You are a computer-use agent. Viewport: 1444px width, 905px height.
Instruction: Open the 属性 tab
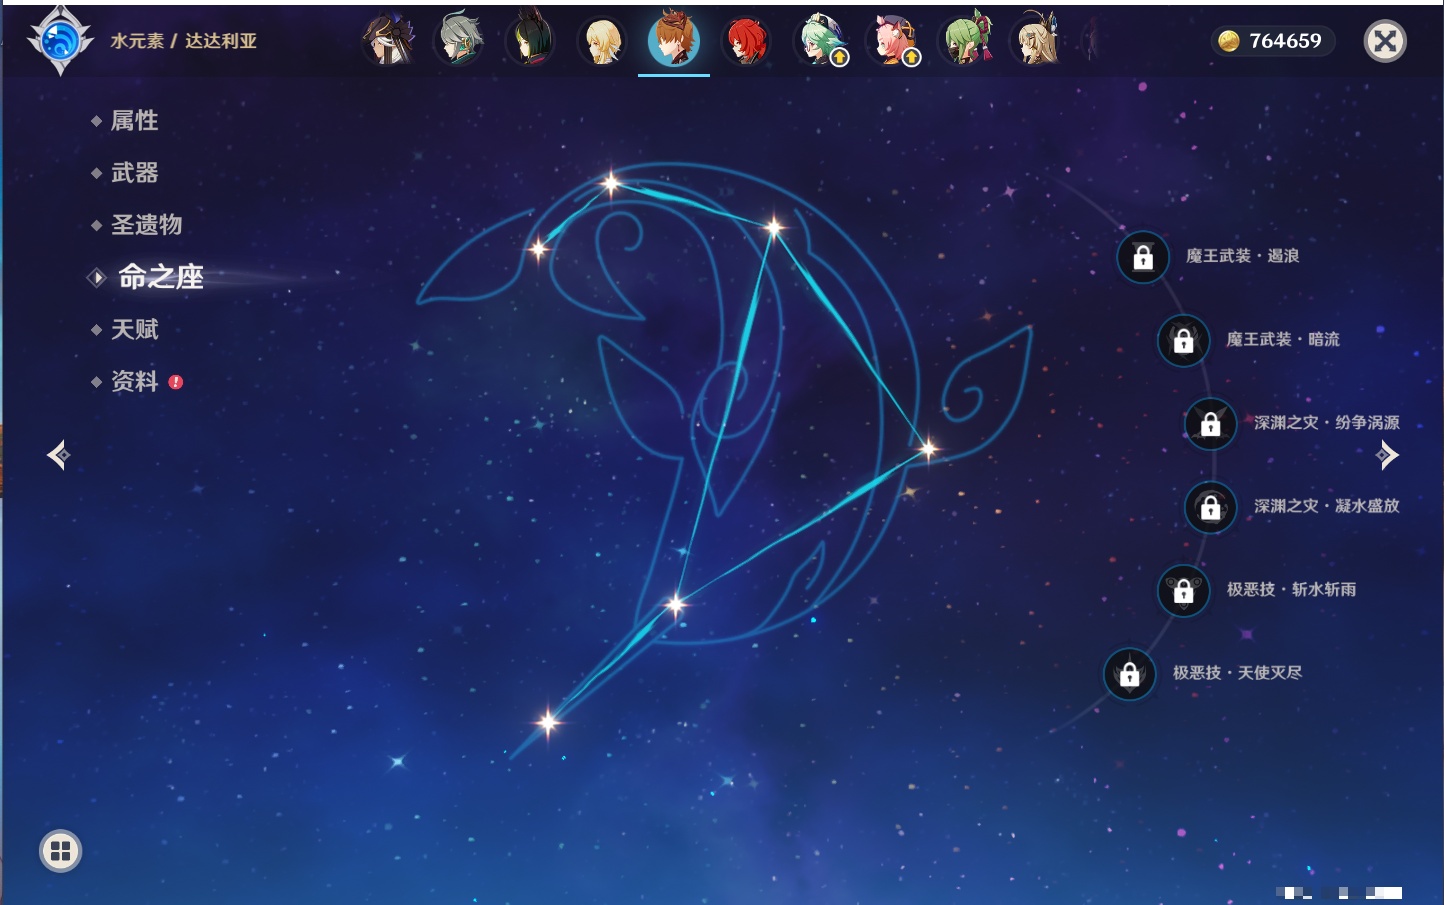click(x=134, y=121)
